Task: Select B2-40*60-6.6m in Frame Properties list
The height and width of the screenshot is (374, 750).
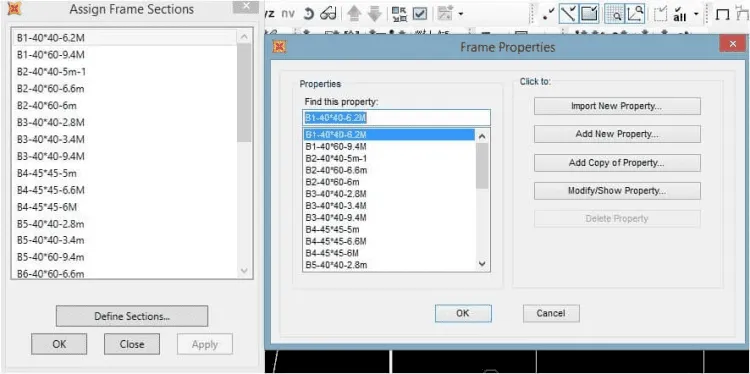Action: point(389,170)
